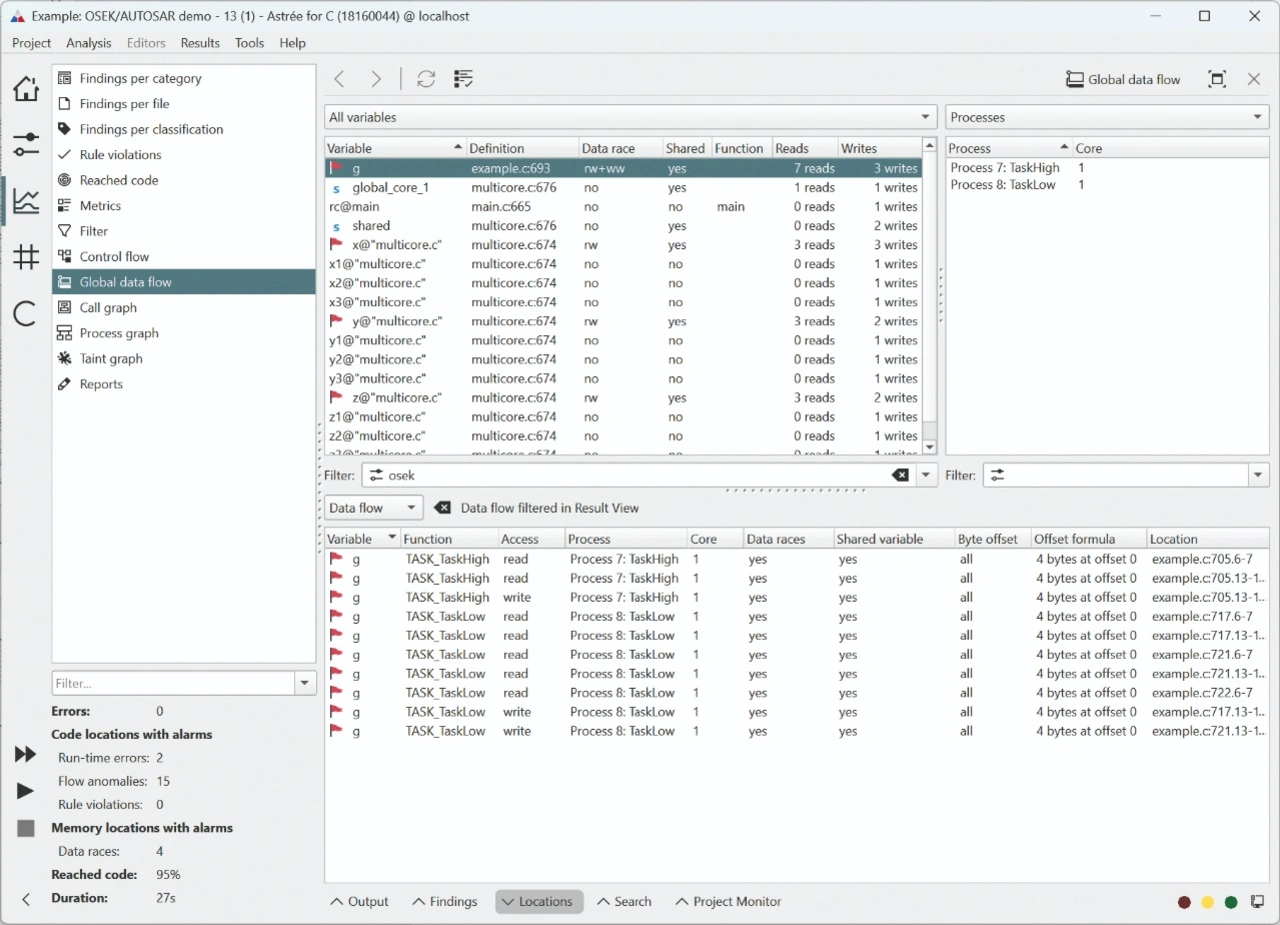Toggle the Project Monitor panel
This screenshot has height=925, width=1280.
tap(728, 901)
